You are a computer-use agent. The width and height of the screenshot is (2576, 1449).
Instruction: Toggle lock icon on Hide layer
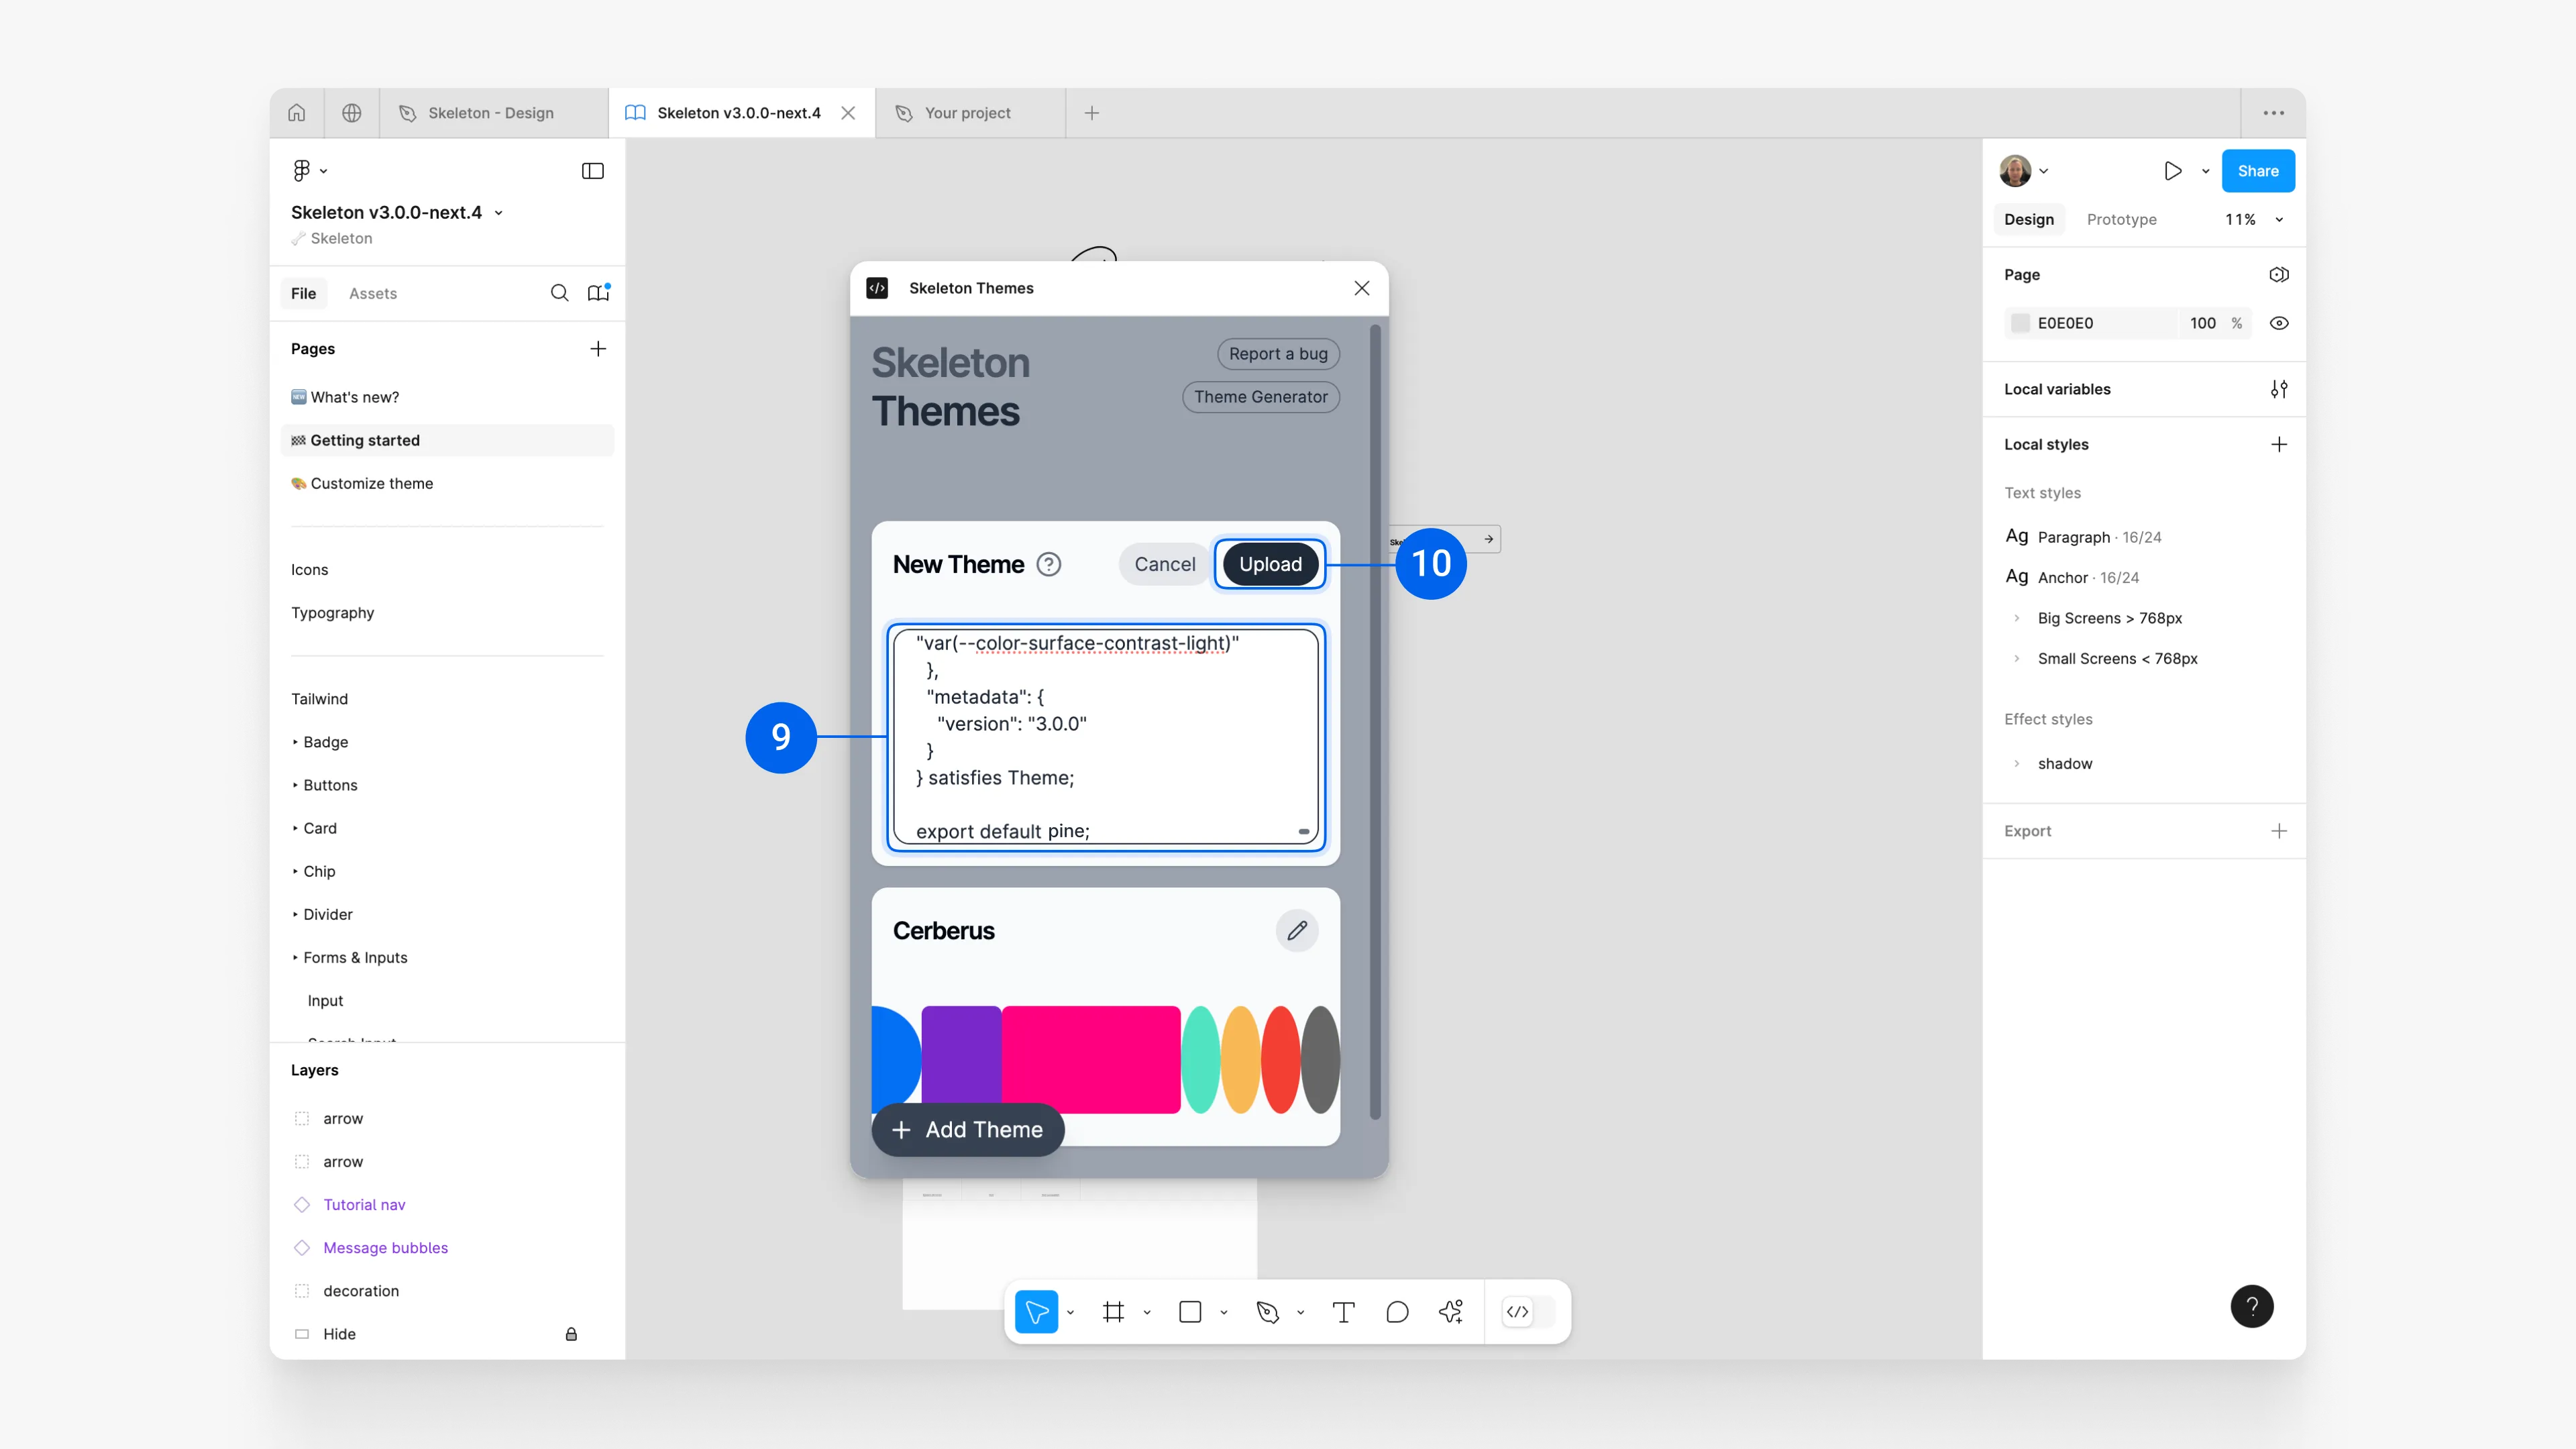(x=572, y=1332)
